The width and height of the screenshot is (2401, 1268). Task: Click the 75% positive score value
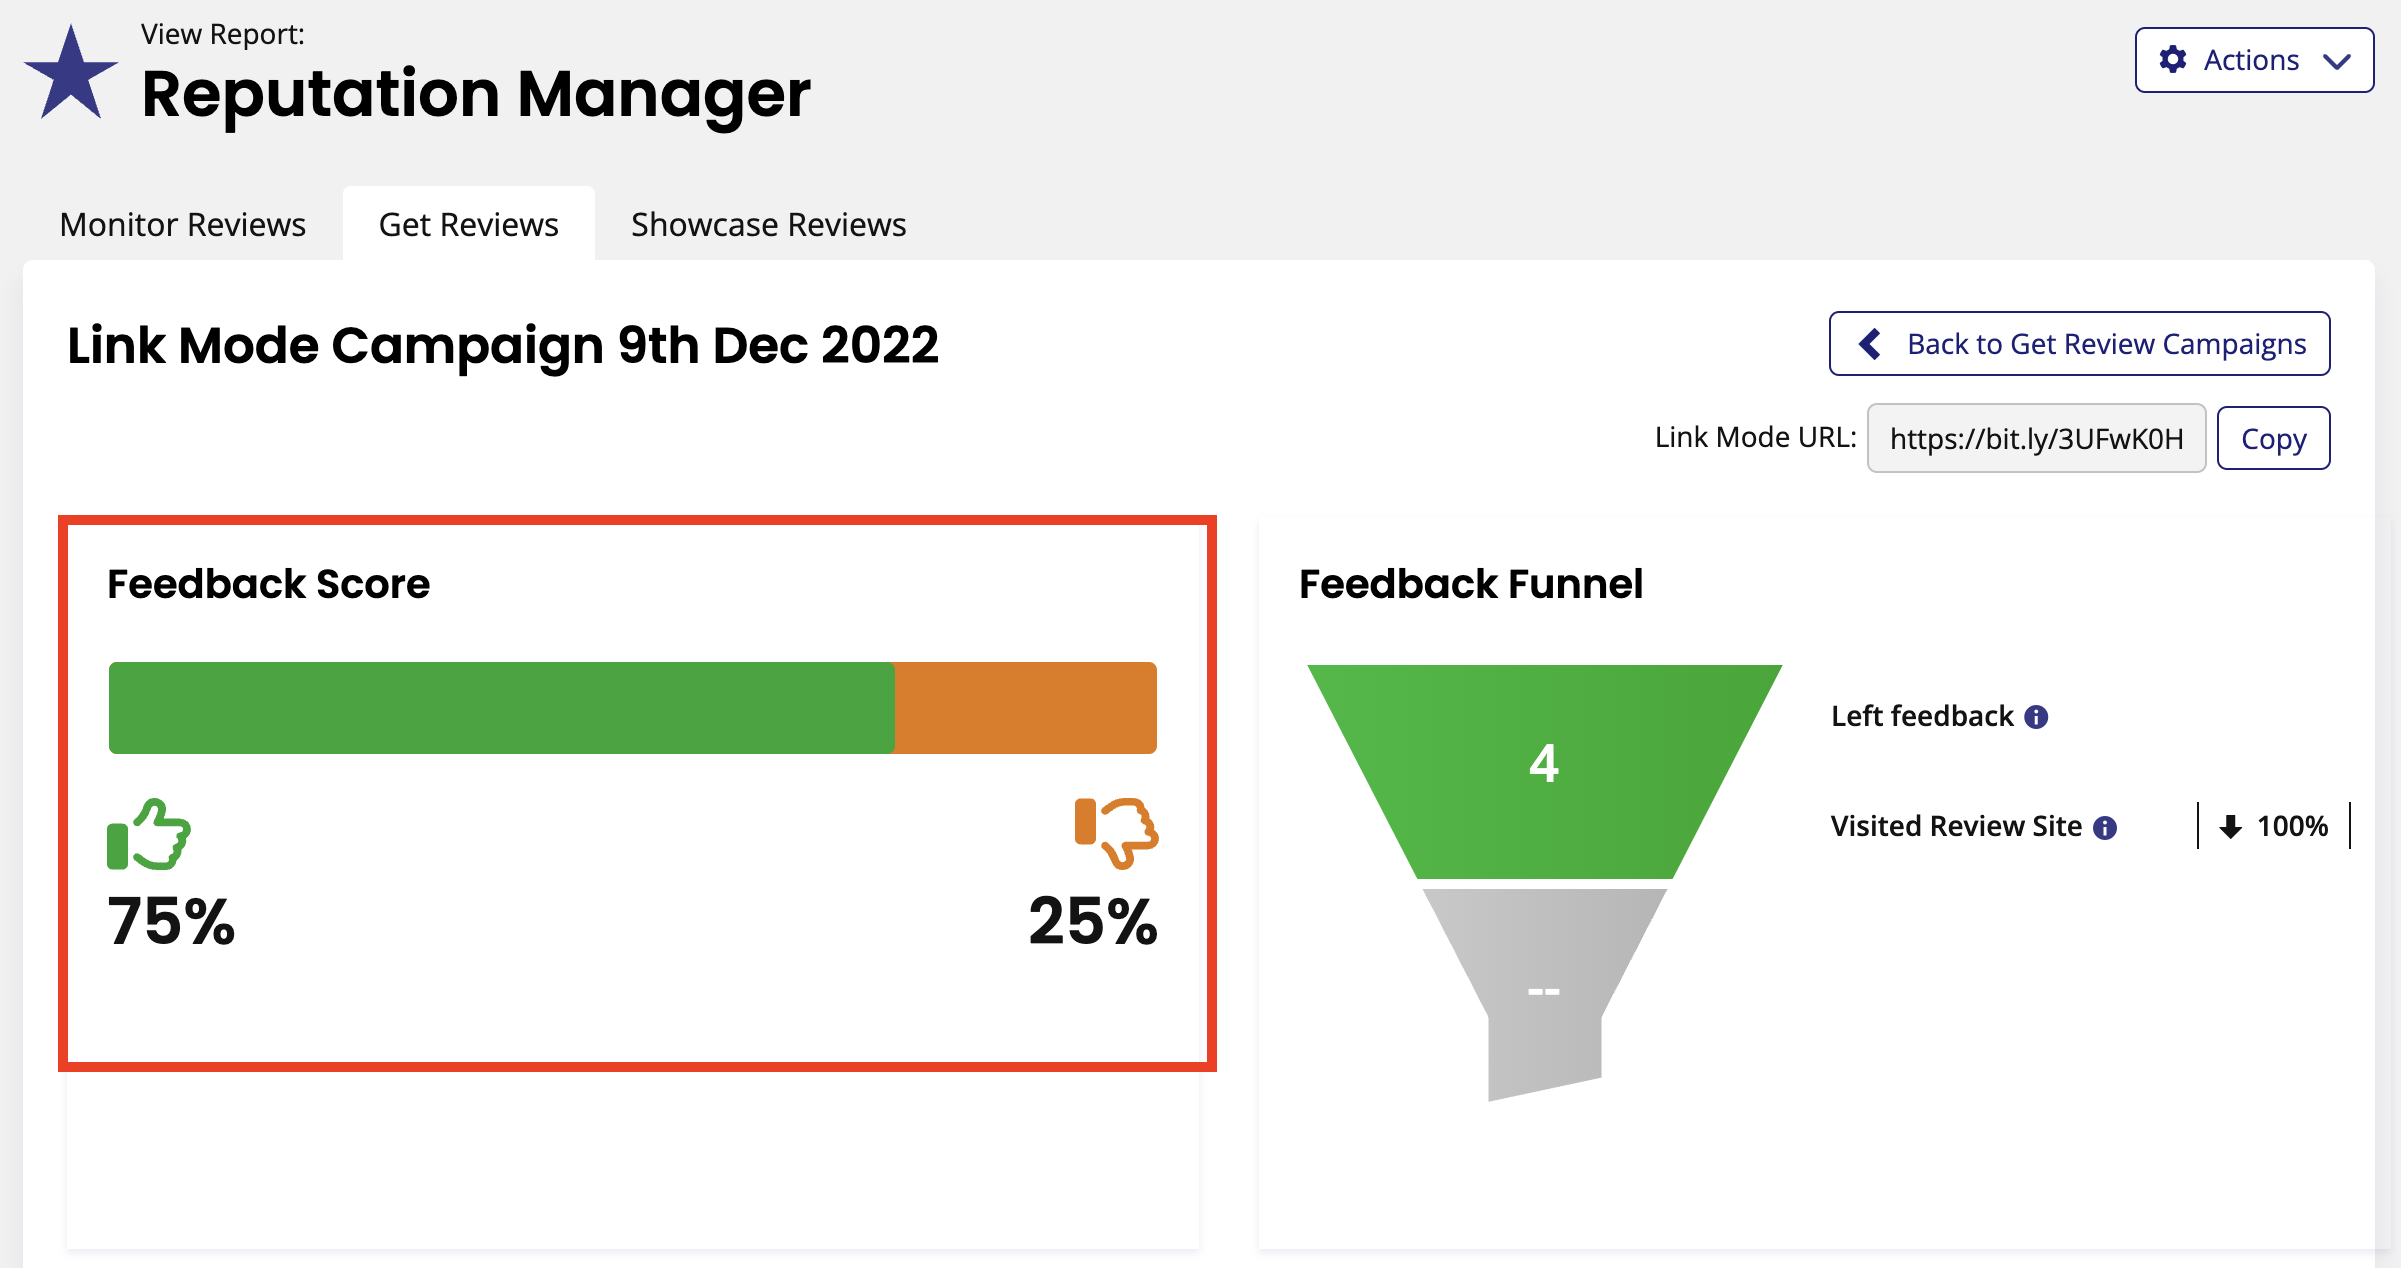tap(171, 920)
